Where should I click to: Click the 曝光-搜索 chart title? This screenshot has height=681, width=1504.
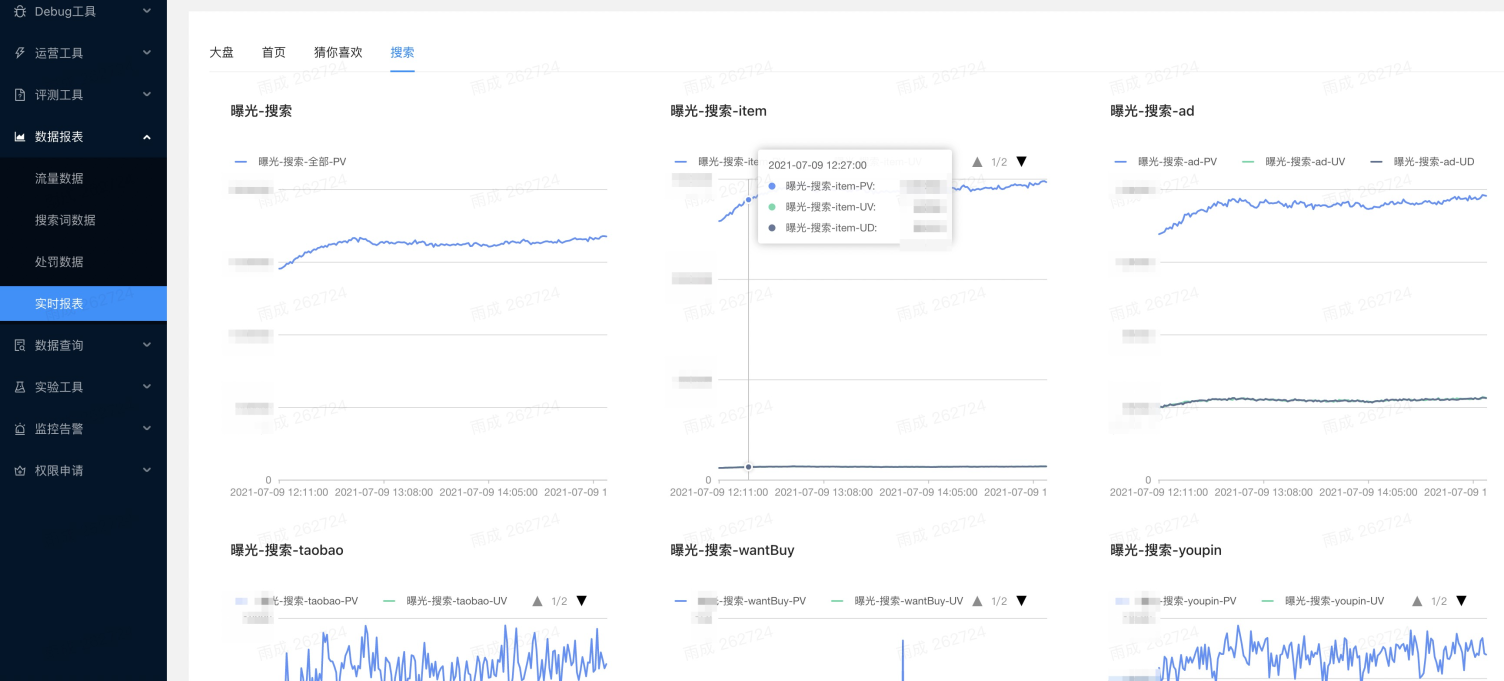[261, 111]
